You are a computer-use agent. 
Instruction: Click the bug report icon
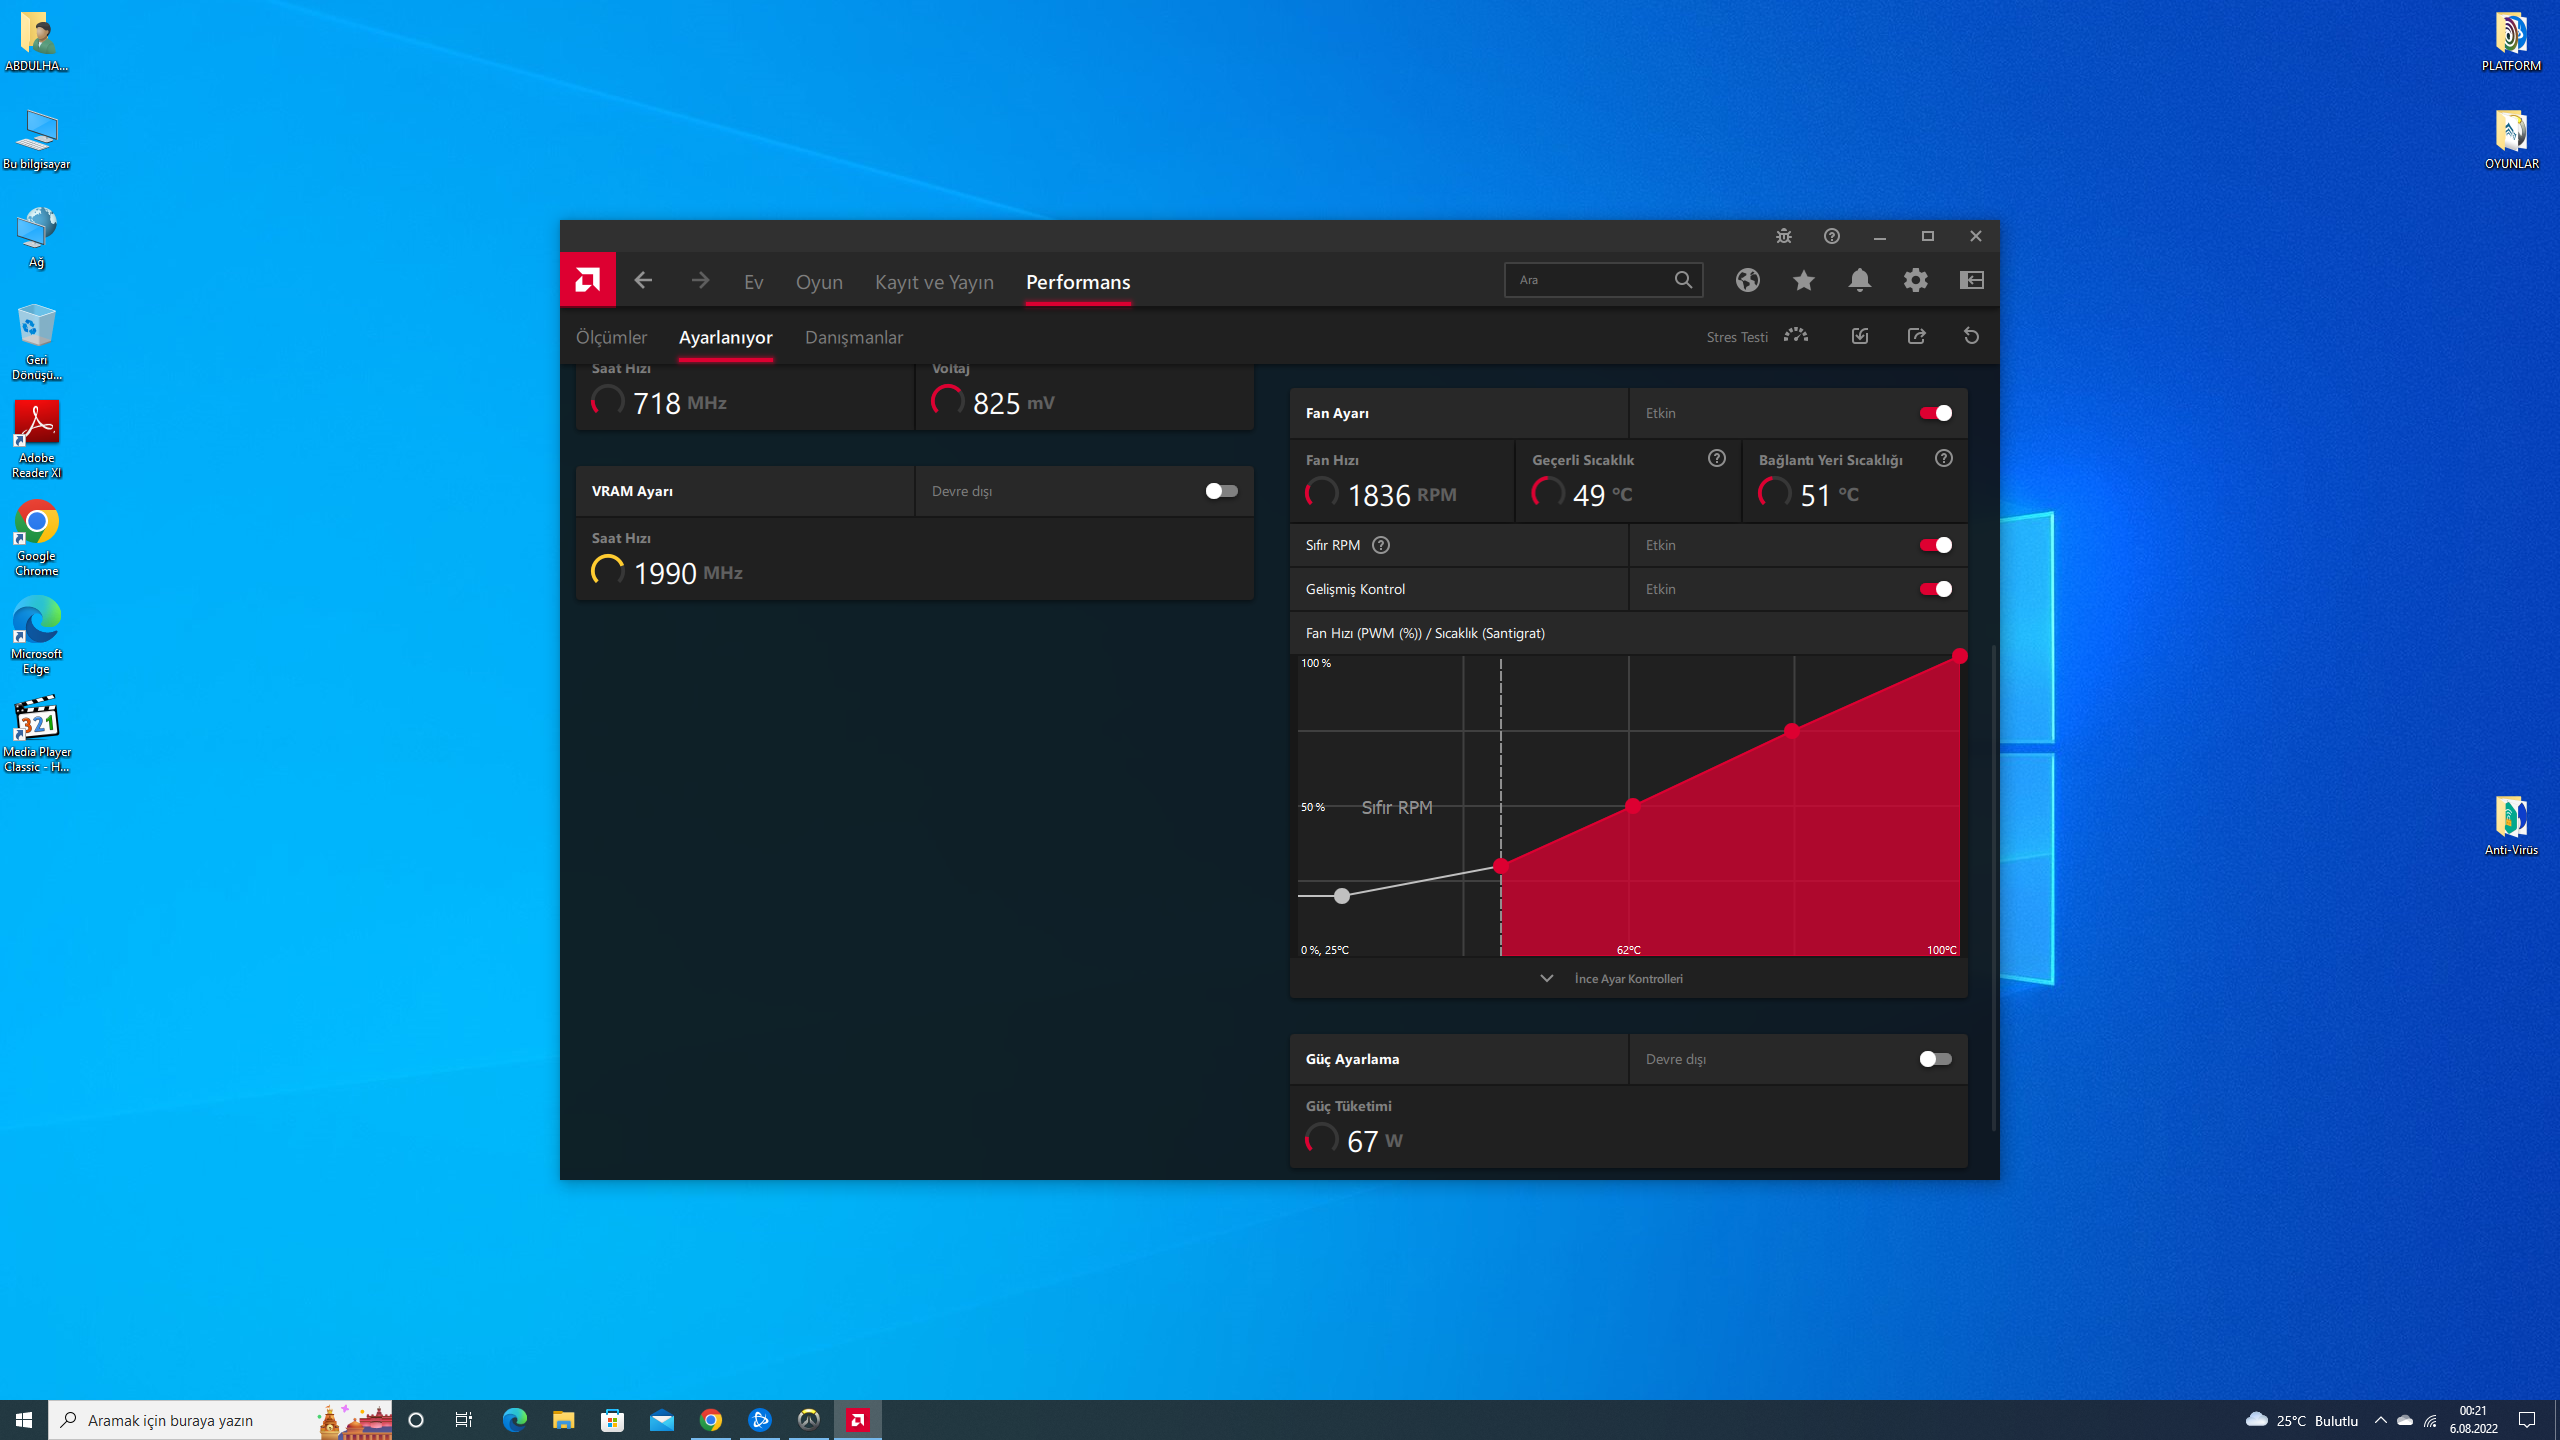(x=1783, y=236)
